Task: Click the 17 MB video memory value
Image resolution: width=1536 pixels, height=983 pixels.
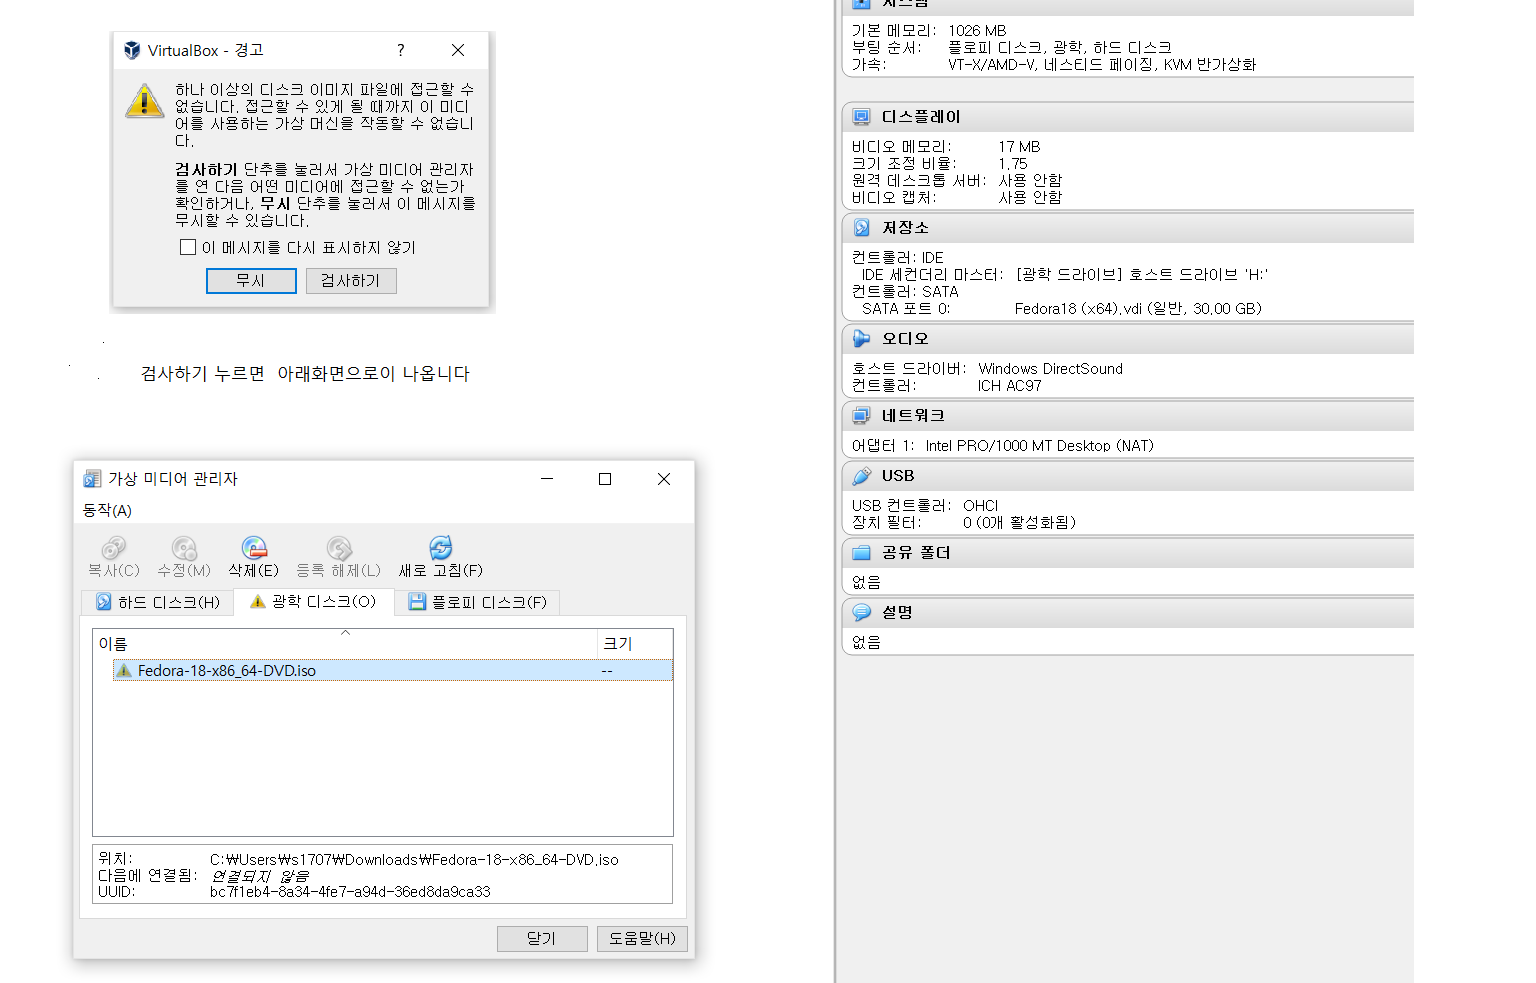Action: click(x=1019, y=147)
